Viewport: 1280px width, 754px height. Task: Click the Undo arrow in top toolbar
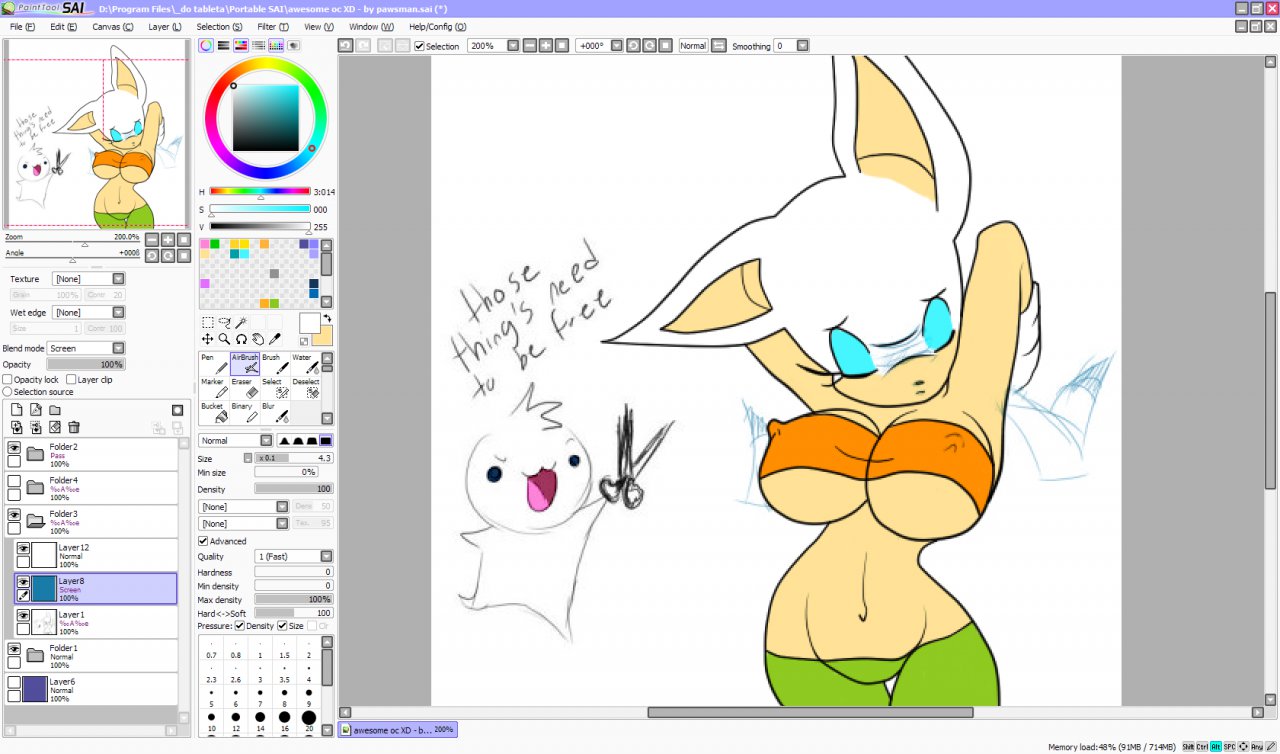click(x=345, y=46)
